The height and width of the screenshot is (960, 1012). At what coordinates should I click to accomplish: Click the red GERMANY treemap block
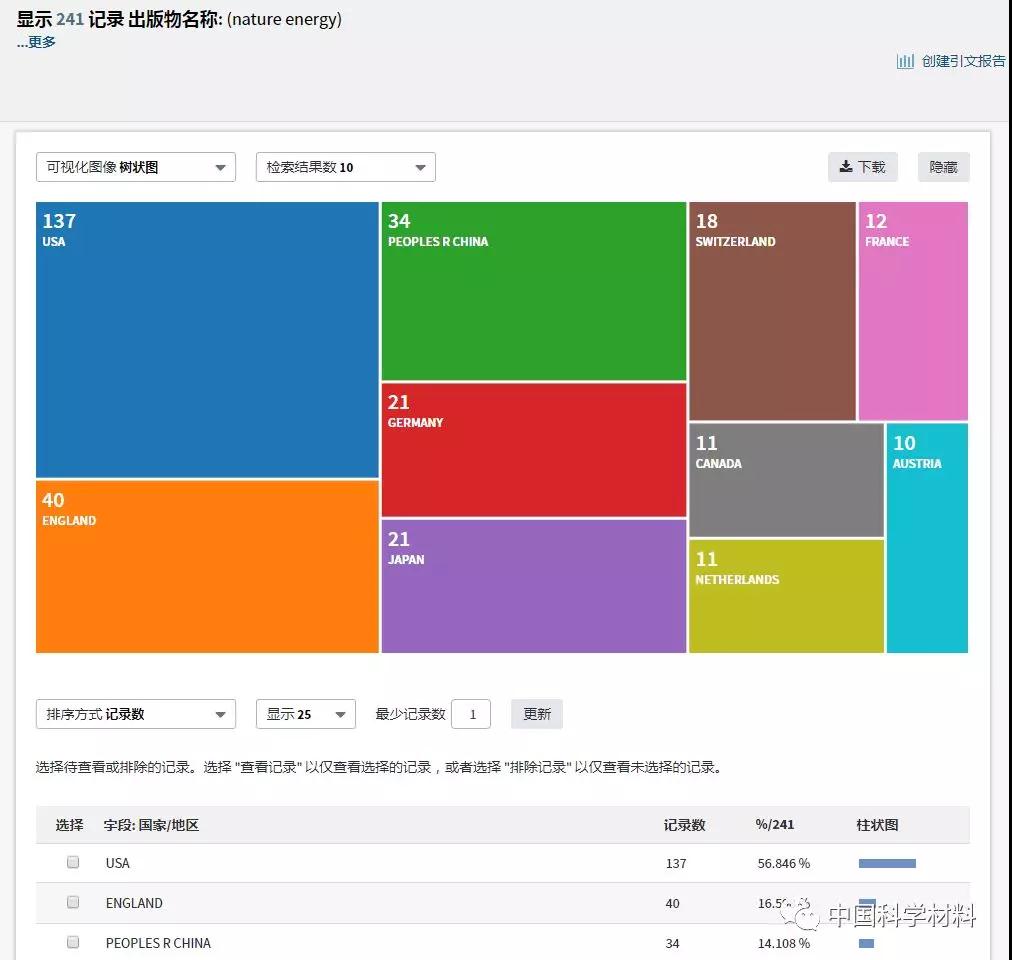click(533, 450)
